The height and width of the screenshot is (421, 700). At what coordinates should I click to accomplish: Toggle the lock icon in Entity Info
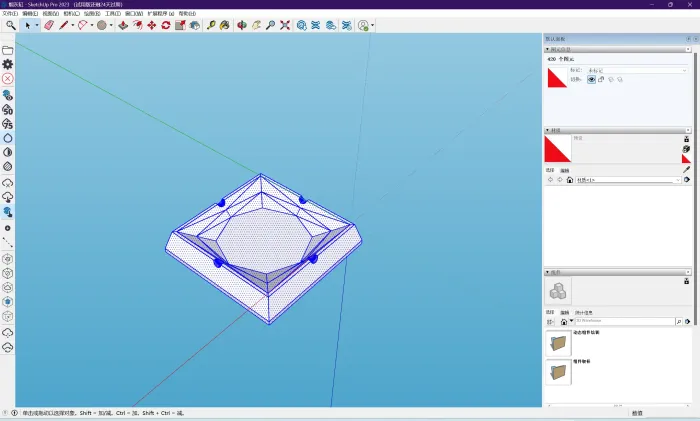601,79
